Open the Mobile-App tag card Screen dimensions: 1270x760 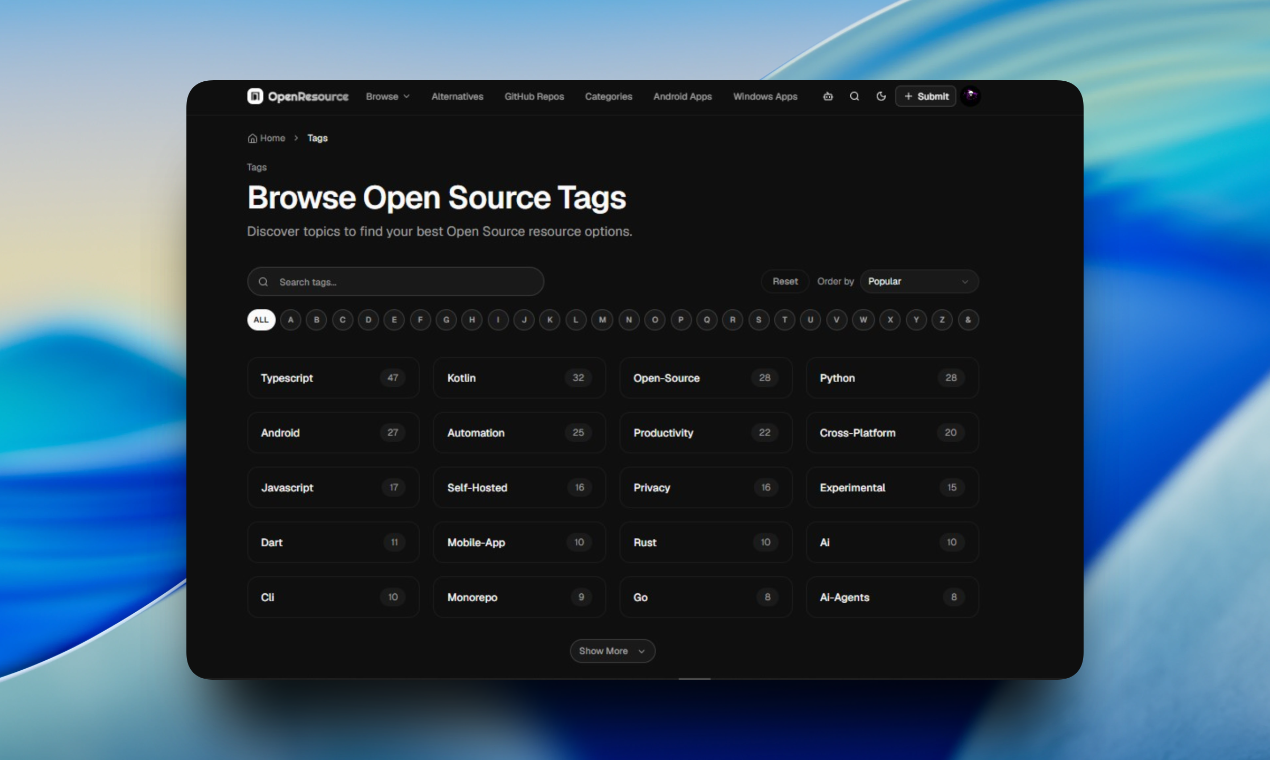(x=519, y=542)
